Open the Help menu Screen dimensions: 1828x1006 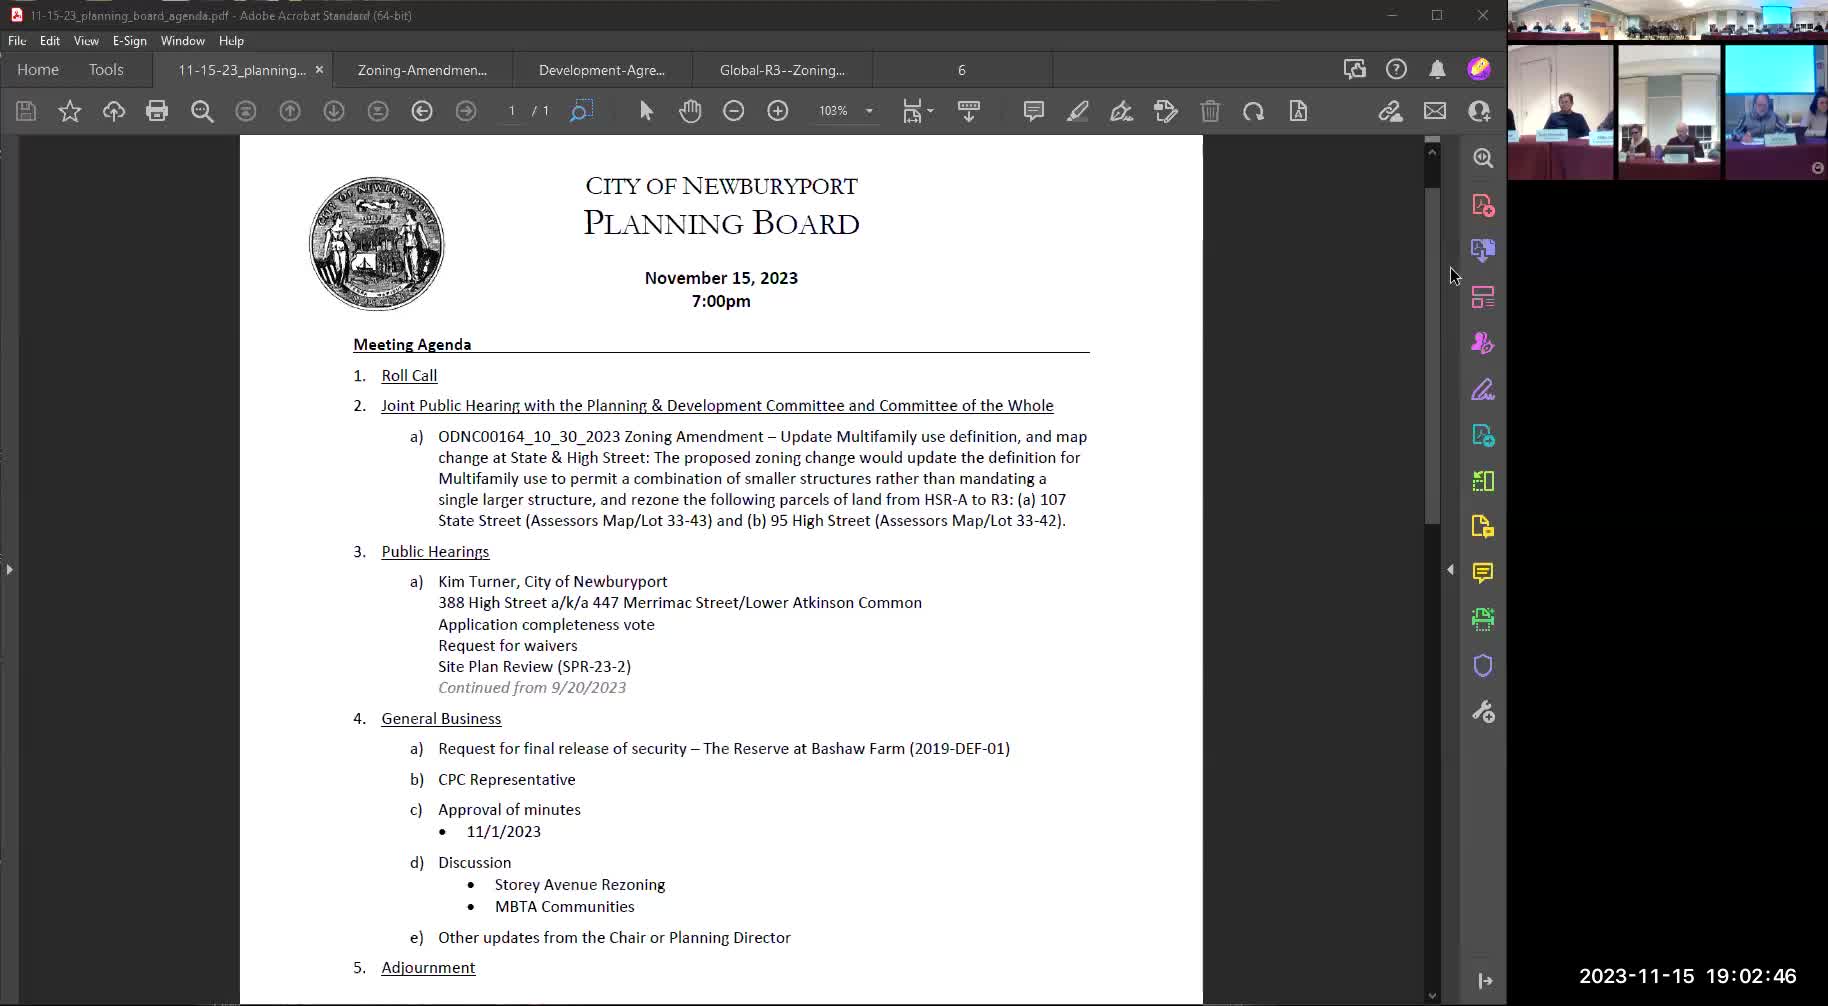pyautogui.click(x=231, y=41)
